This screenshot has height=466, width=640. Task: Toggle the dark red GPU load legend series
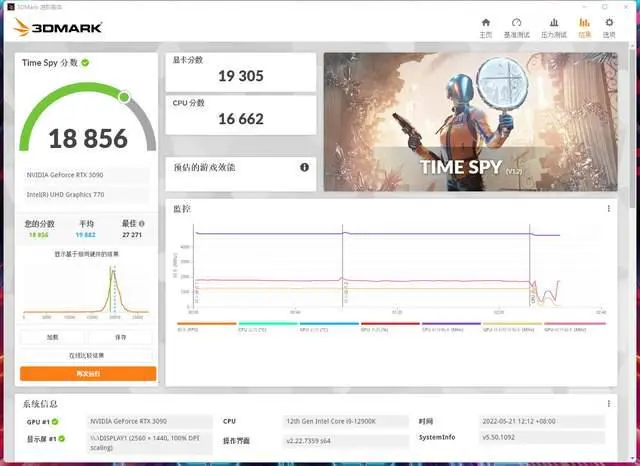coord(390,326)
